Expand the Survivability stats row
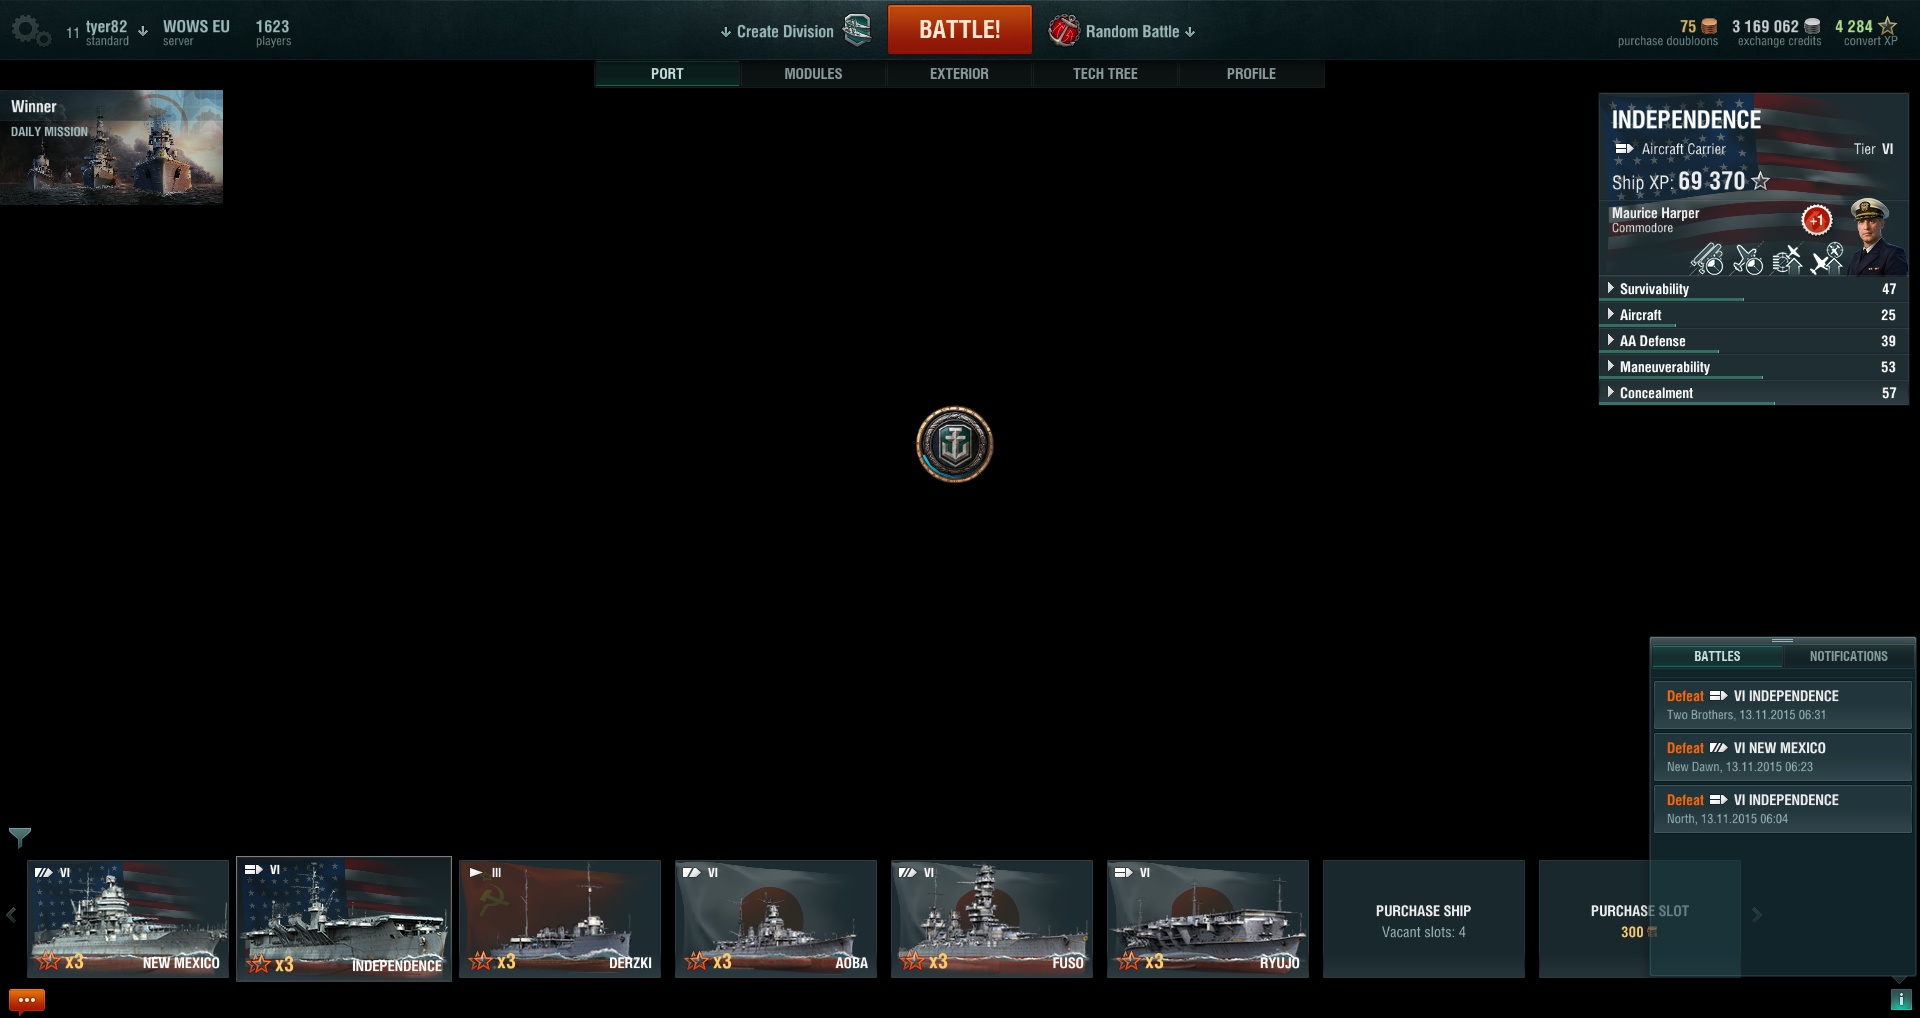Image resolution: width=1920 pixels, height=1018 pixels. pos(1753,289)
